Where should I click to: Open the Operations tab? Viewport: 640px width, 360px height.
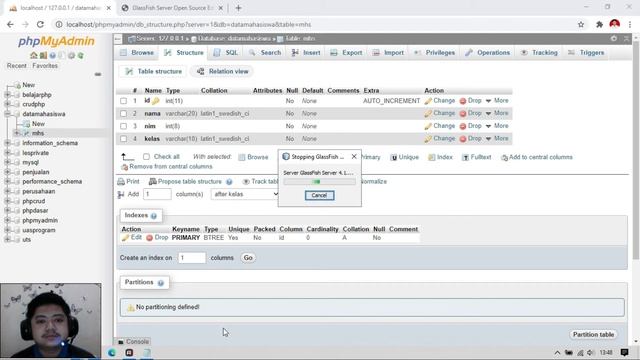click(x=487, y=53)
